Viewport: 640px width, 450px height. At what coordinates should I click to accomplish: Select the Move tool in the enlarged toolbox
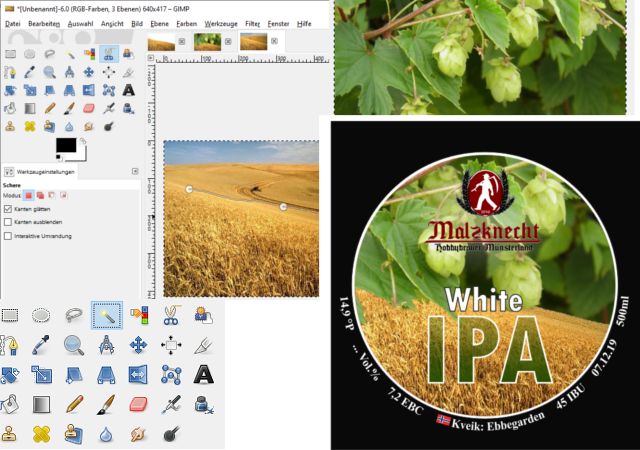pyautogui.click(x=138, y=345)
